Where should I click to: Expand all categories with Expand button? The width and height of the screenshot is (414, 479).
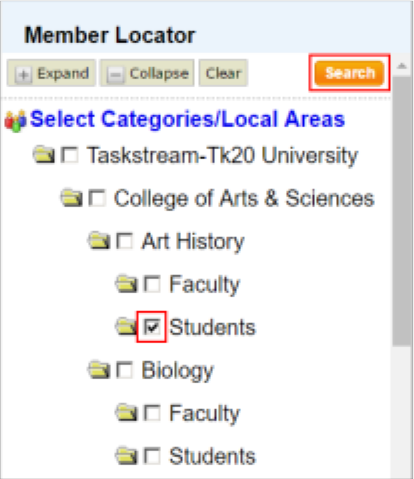coord(51,73)
